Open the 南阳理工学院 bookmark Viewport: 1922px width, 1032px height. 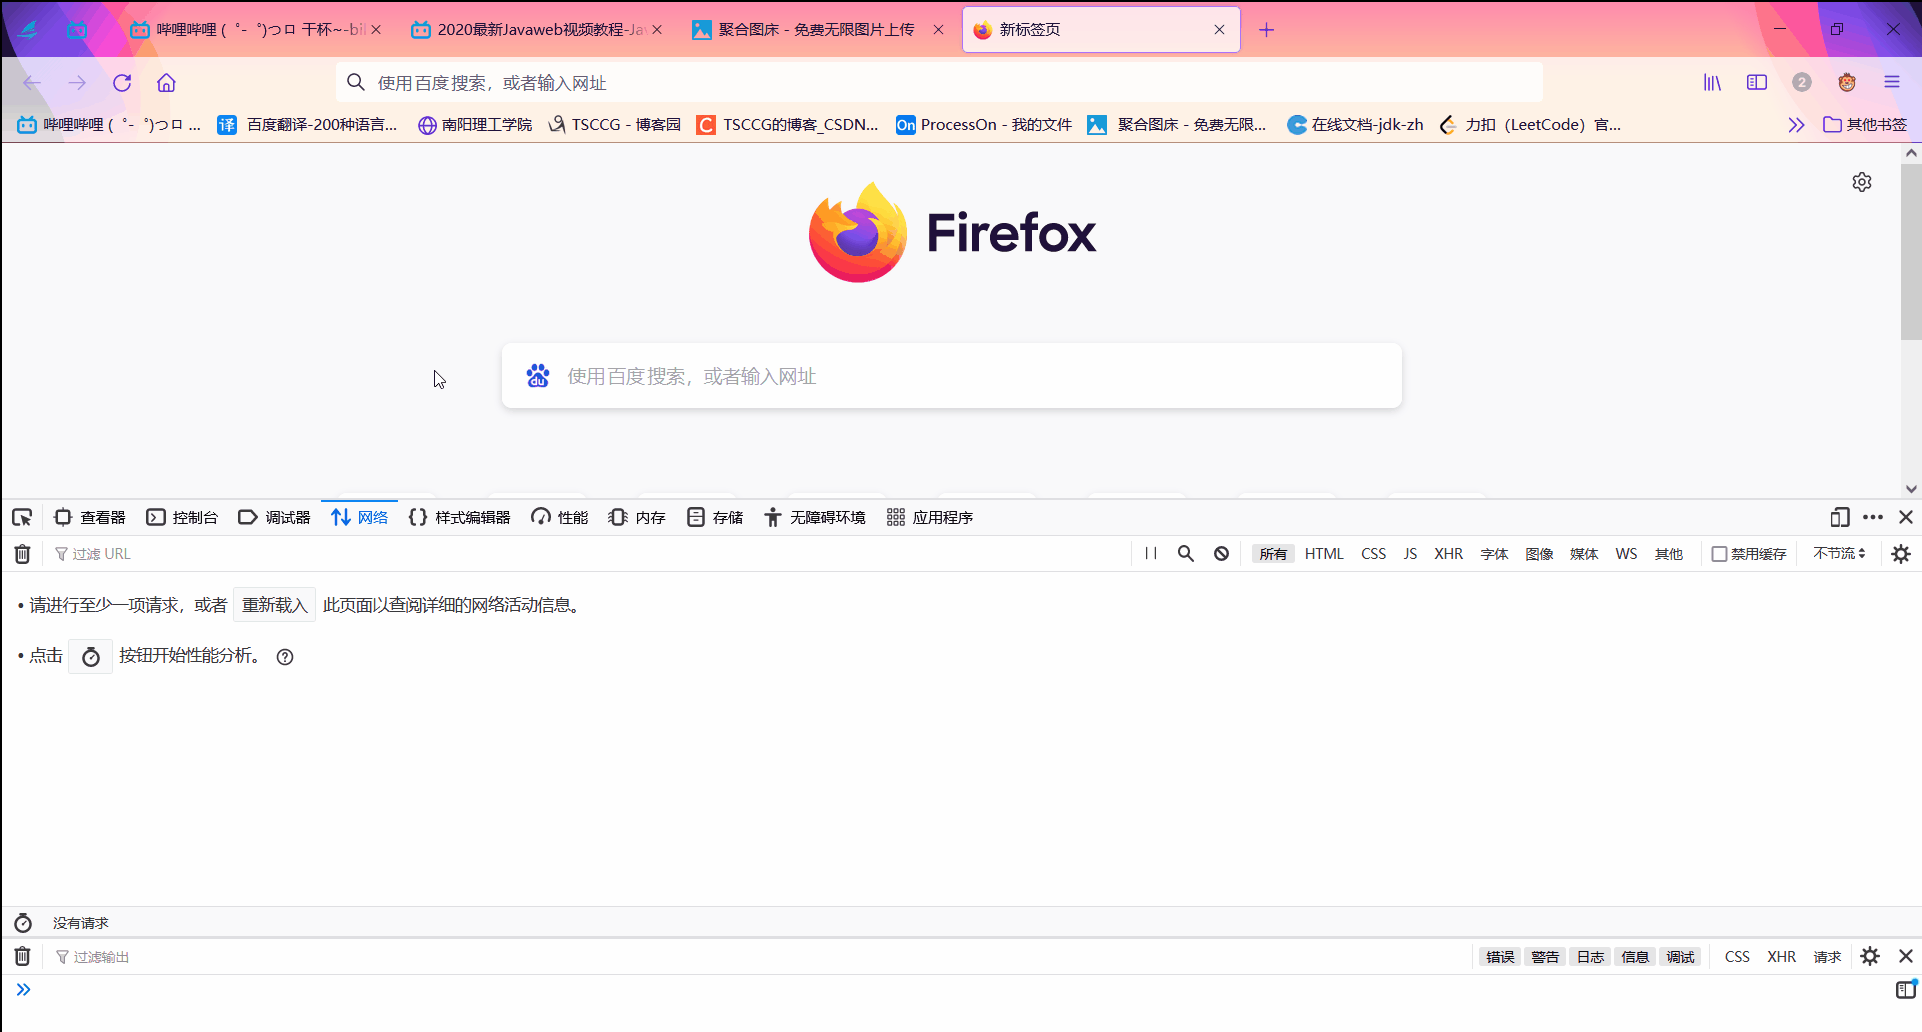475,125
